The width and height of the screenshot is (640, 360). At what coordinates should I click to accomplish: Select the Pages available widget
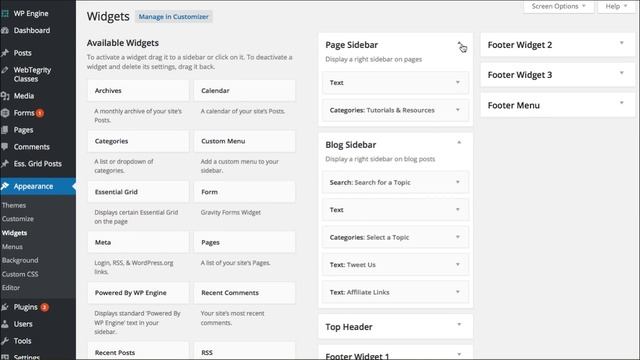click(x=244, y=242)
